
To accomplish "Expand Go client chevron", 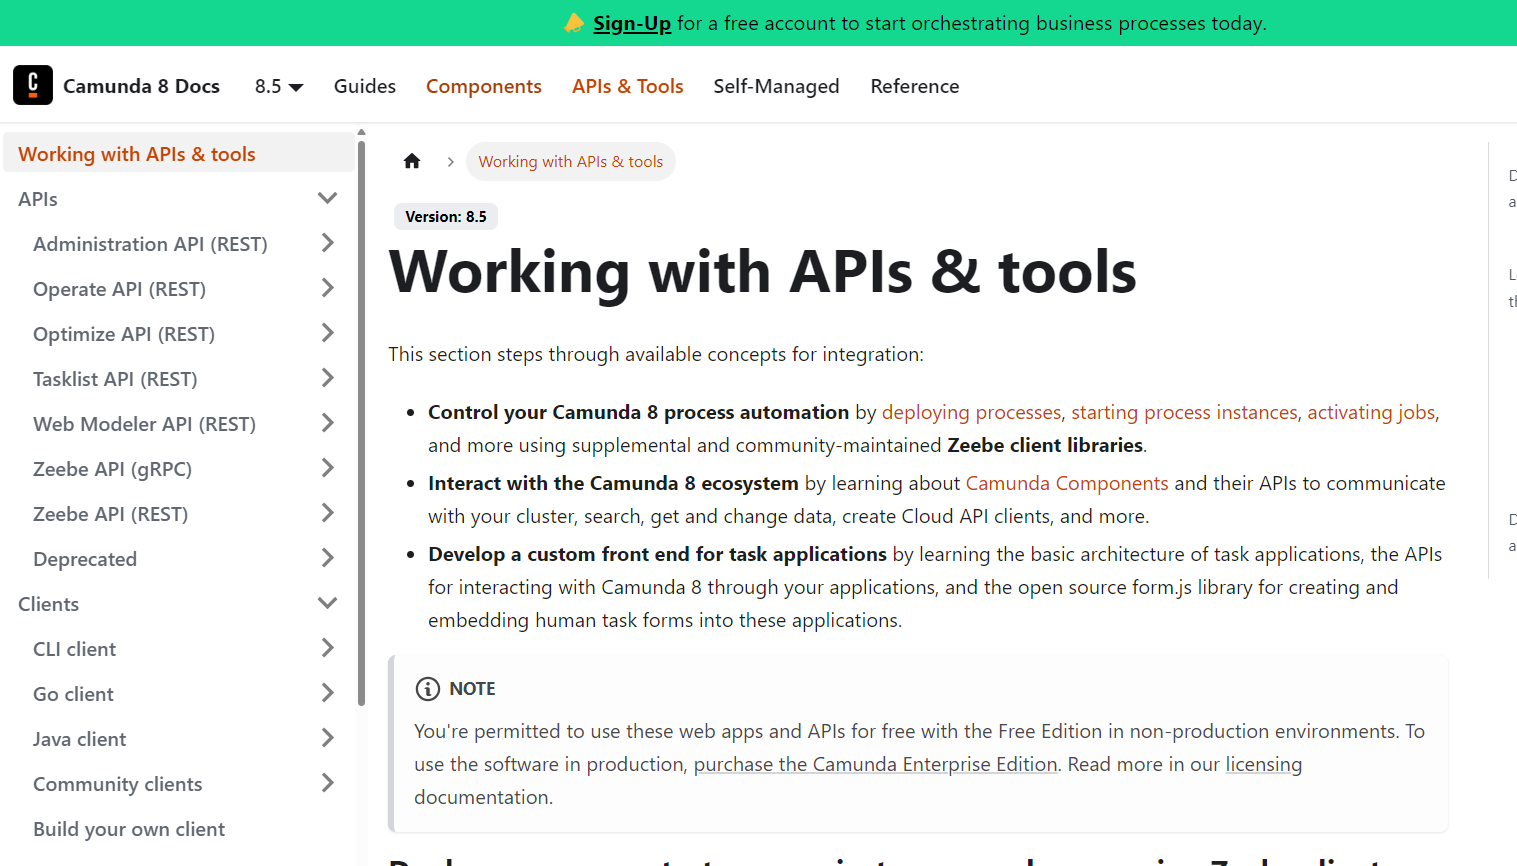I will [x=327, y=693].
